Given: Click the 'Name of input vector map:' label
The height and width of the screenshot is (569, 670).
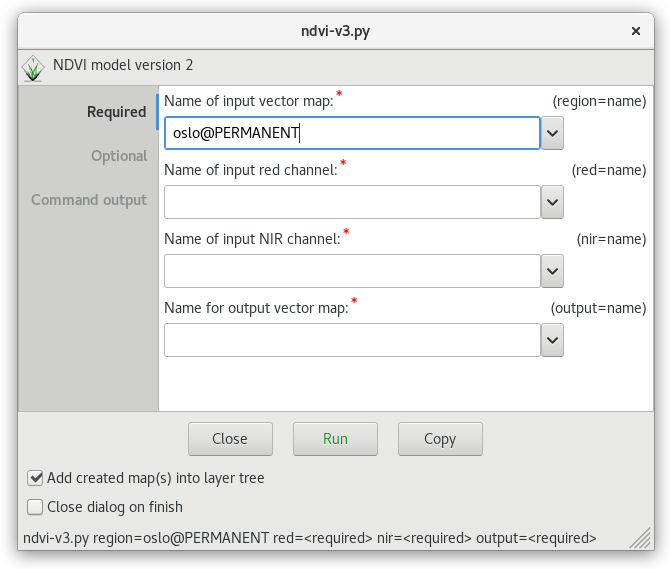Looking at the screenshot, I should 249,101.
